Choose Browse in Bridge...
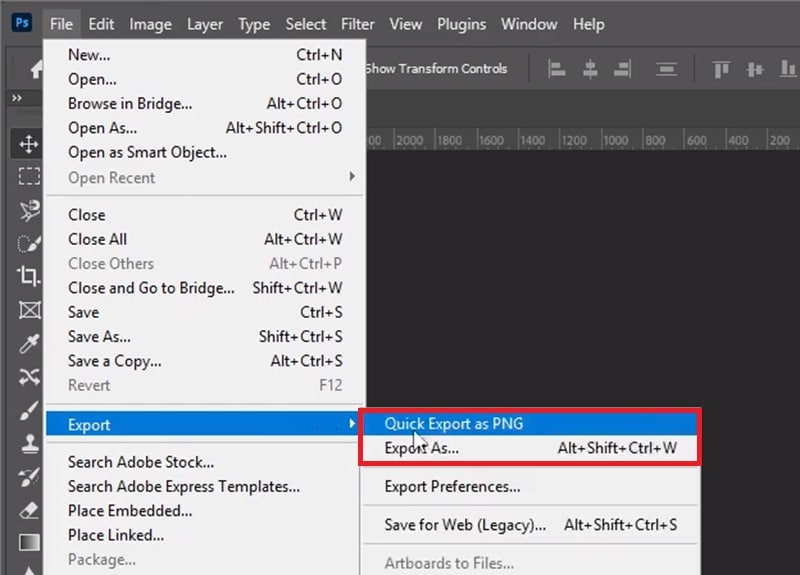Screen dimensions: 800x575 click(x=205, y=104)
